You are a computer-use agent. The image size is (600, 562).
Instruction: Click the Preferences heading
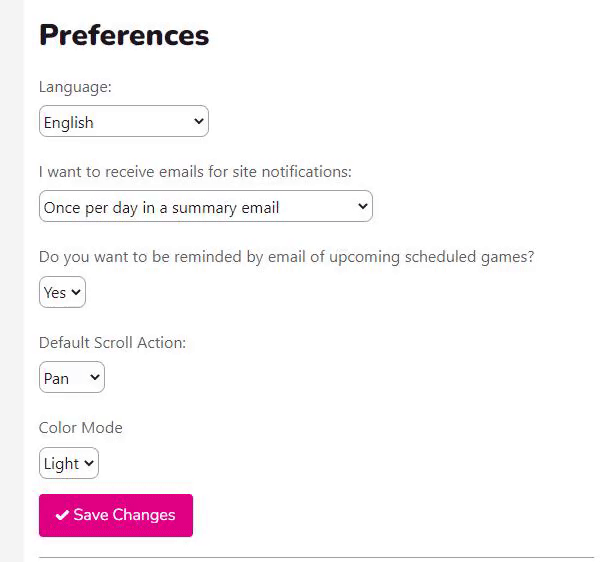pos(124,35)
